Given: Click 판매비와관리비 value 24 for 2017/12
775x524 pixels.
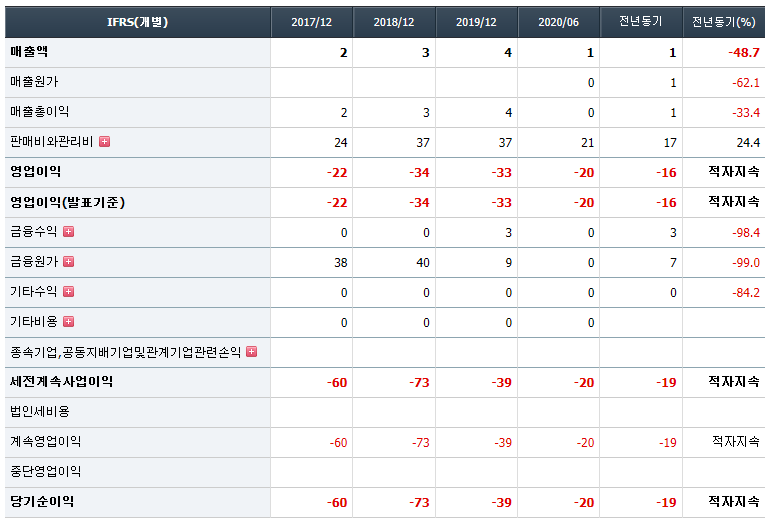Looking at the screenshot, I should pyautogui.click(x=341, y=143).
